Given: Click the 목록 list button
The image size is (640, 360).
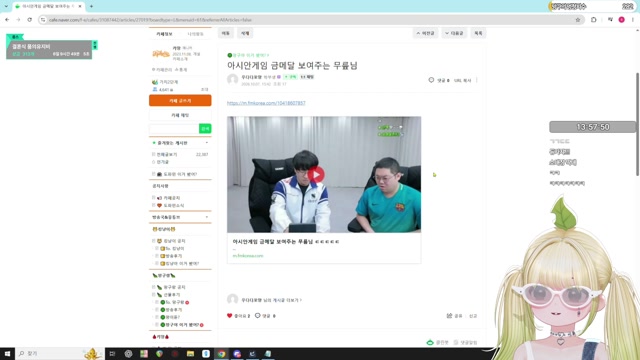Looking at the screenshot, I should pyautogui.click(x=478, y=33).
